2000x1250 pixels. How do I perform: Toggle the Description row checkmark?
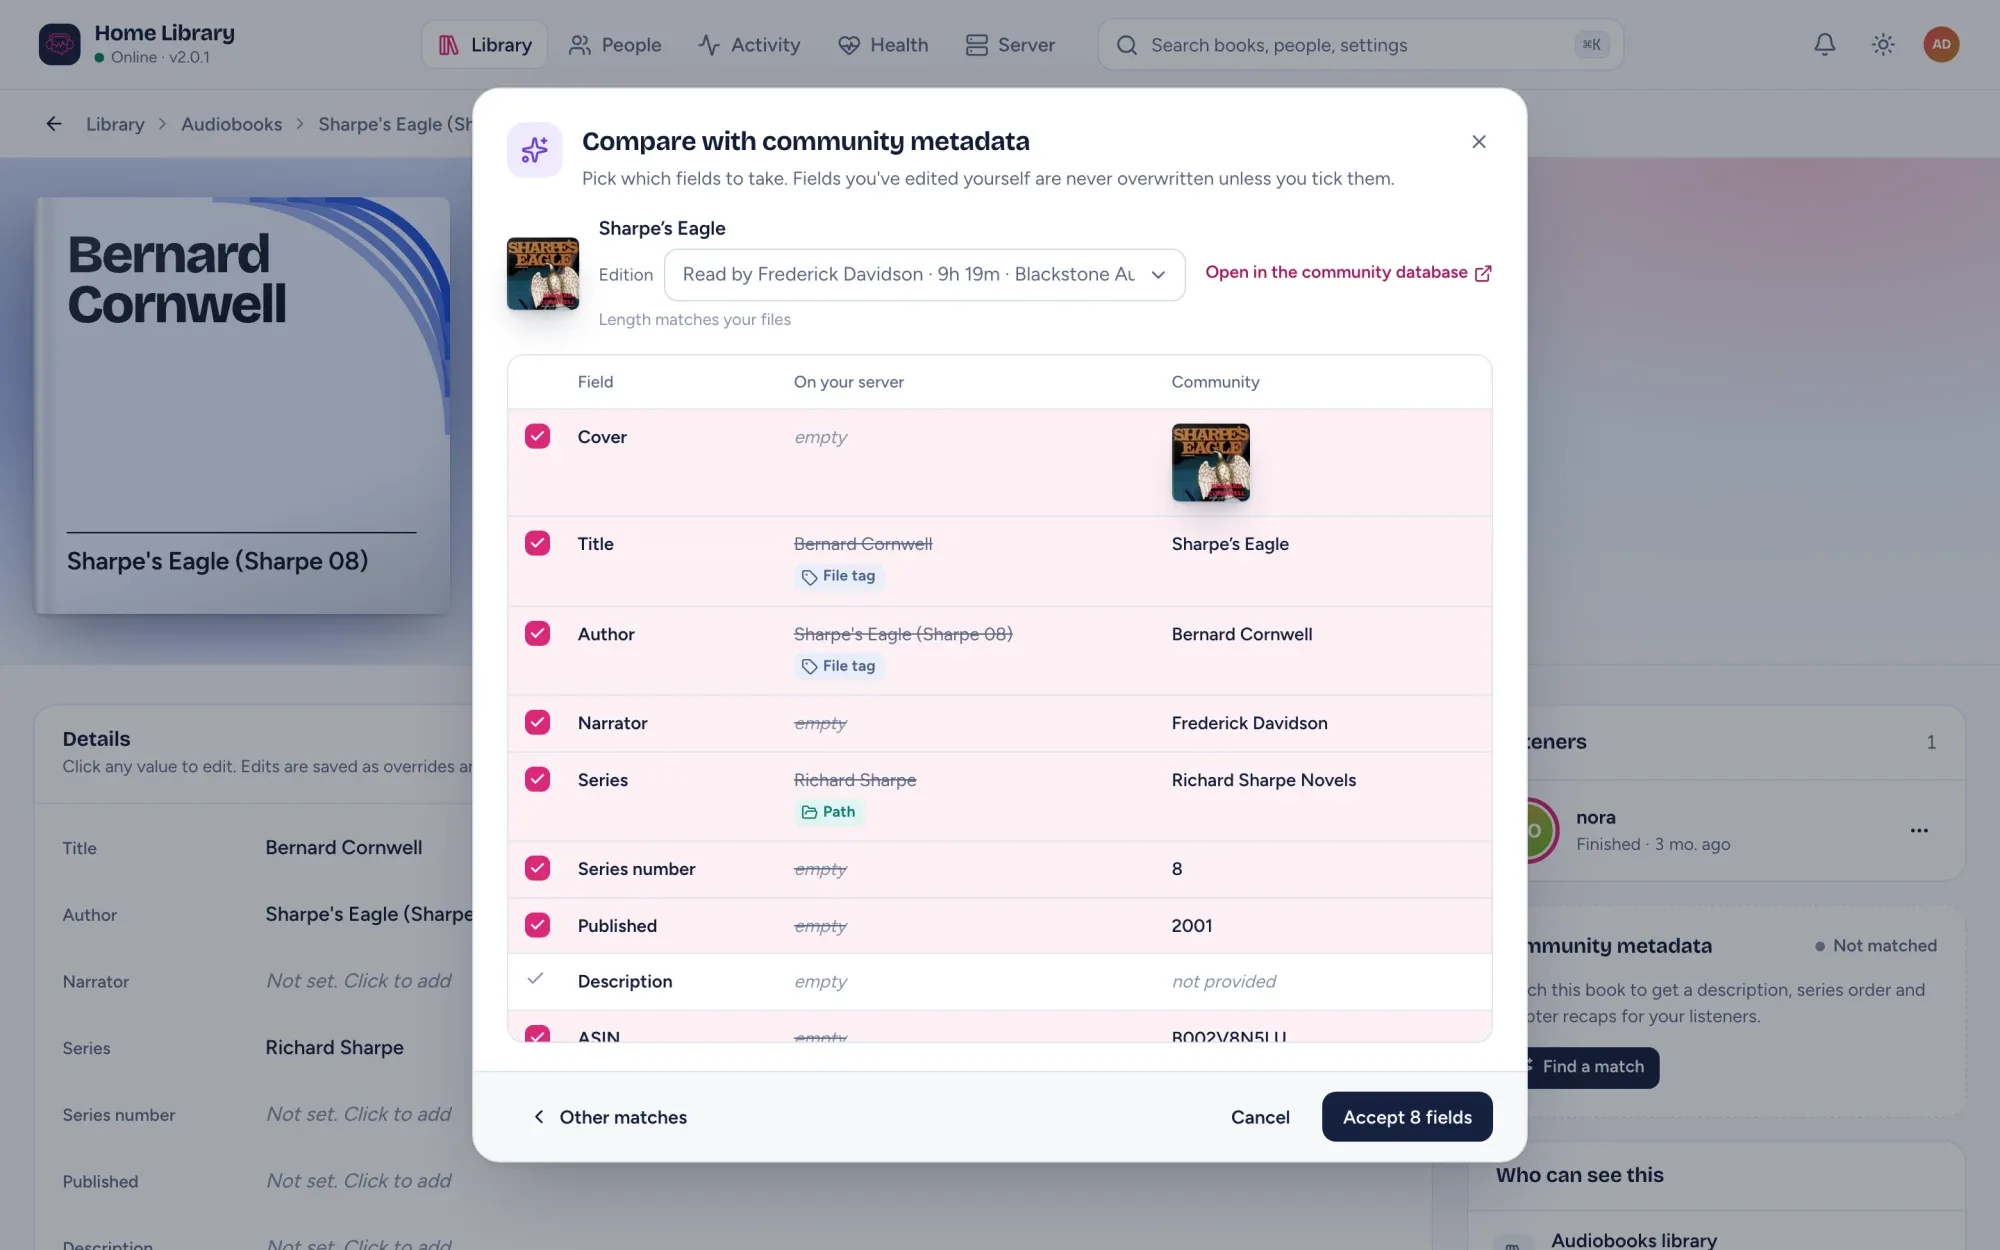click(x=536, y=979)
